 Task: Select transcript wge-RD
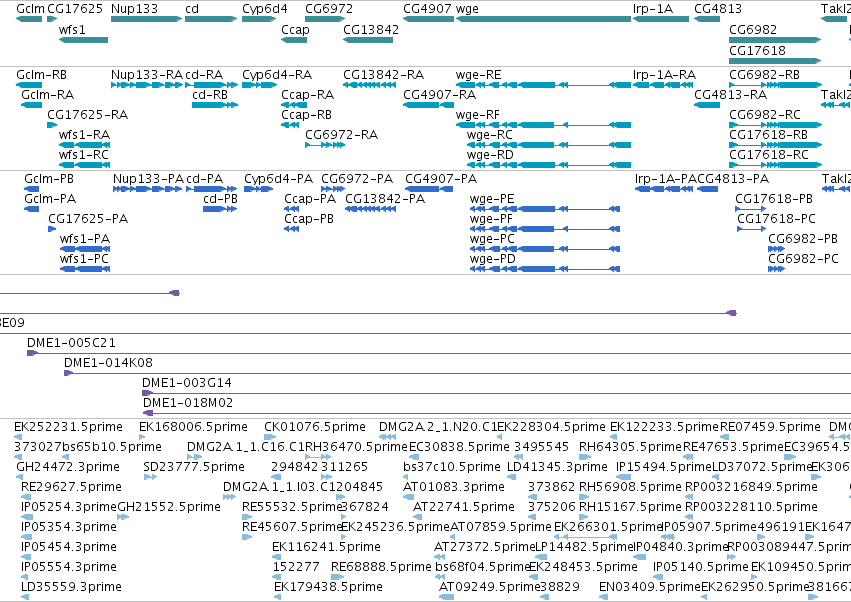(549, 165)
